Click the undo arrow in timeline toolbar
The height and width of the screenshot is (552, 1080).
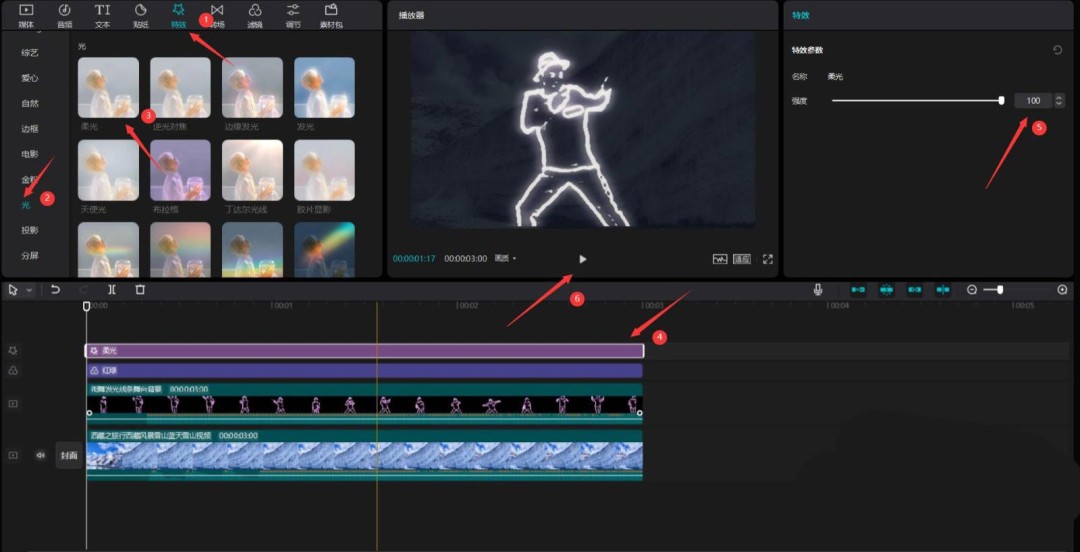(56, 289)
